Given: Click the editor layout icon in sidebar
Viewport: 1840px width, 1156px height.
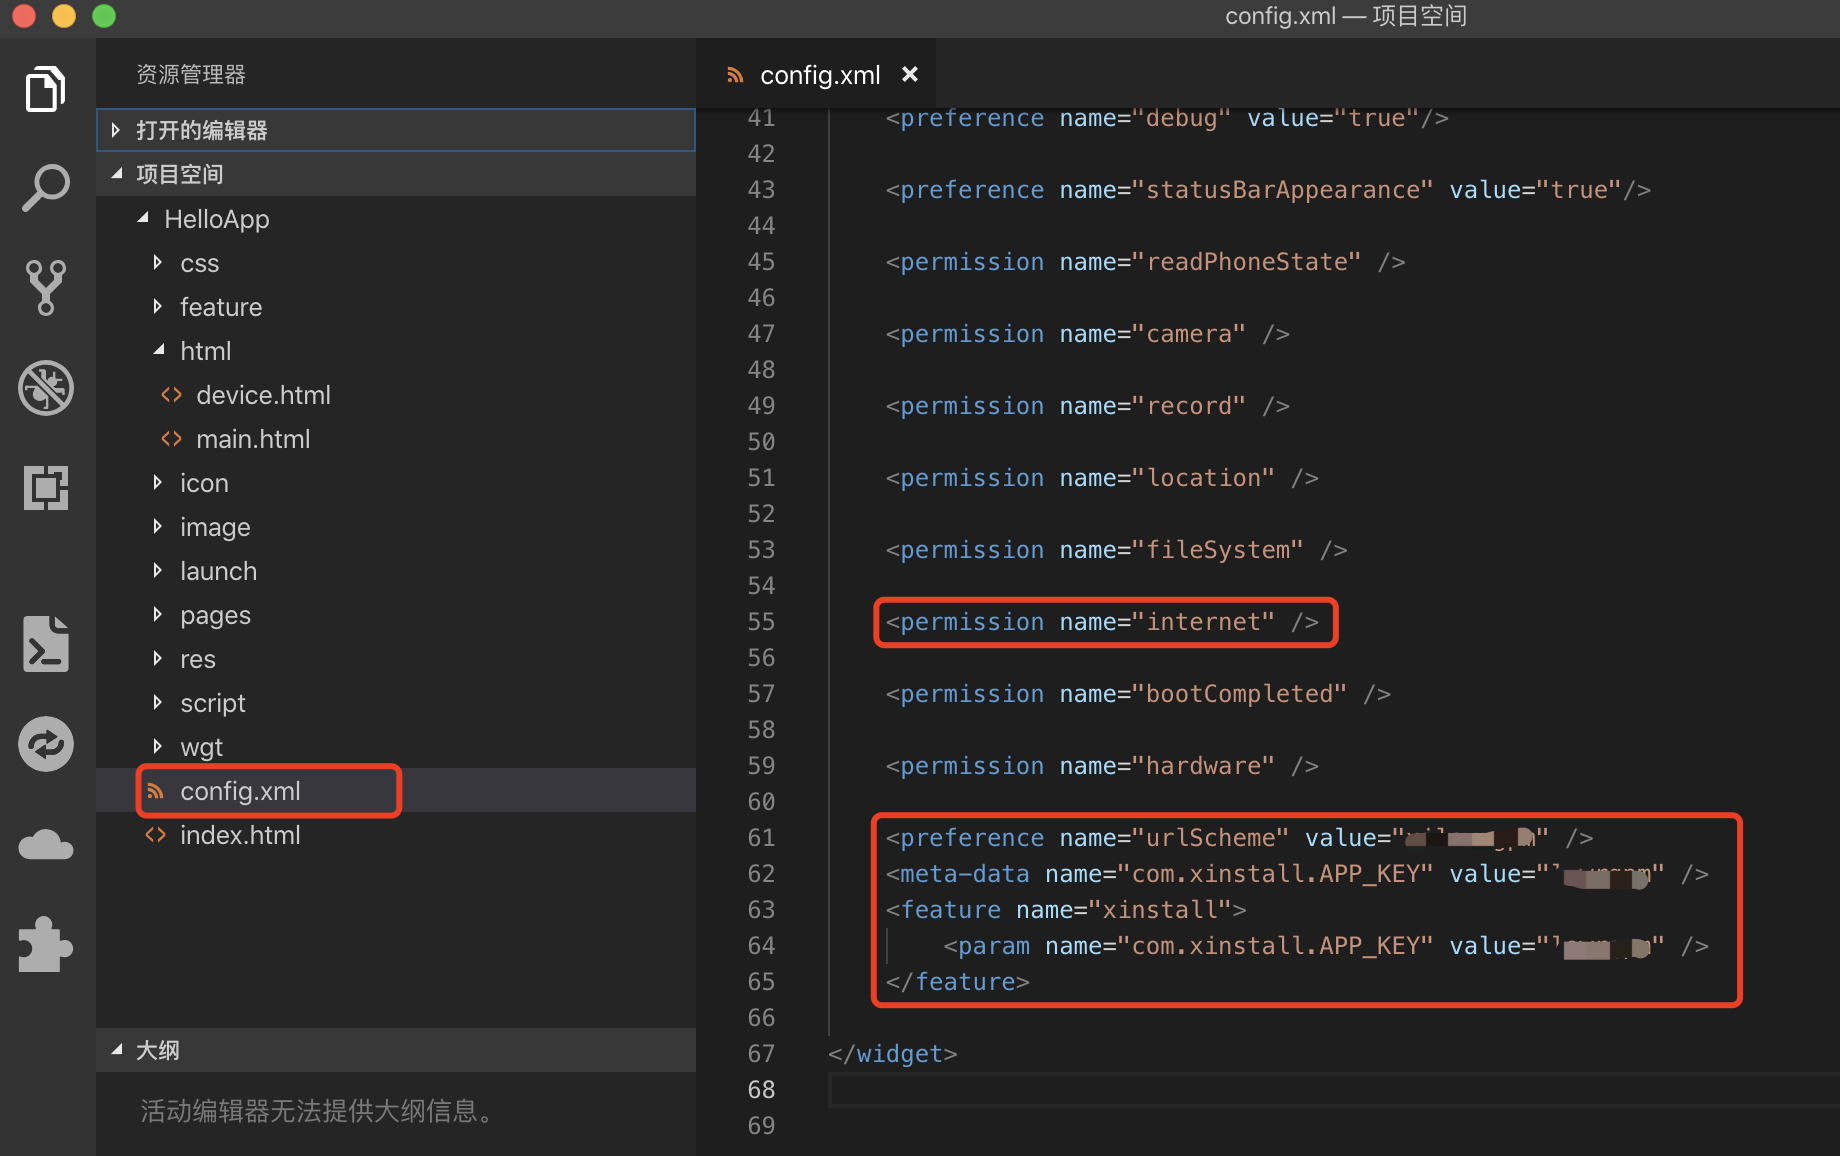Looking at the screenshot, I should (x=45, y=488).
